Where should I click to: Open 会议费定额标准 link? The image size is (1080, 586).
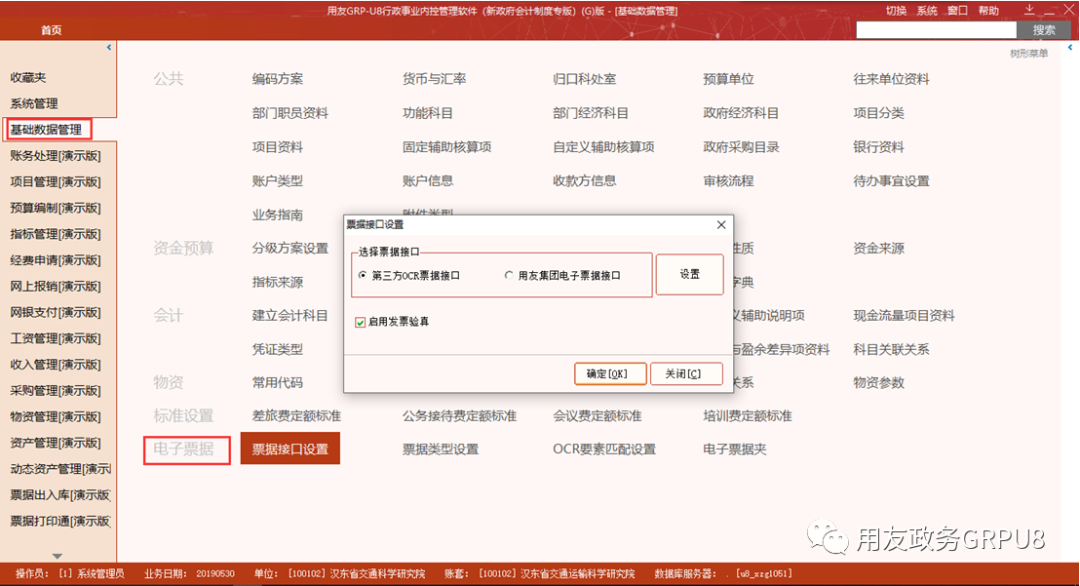click(597, 416)
